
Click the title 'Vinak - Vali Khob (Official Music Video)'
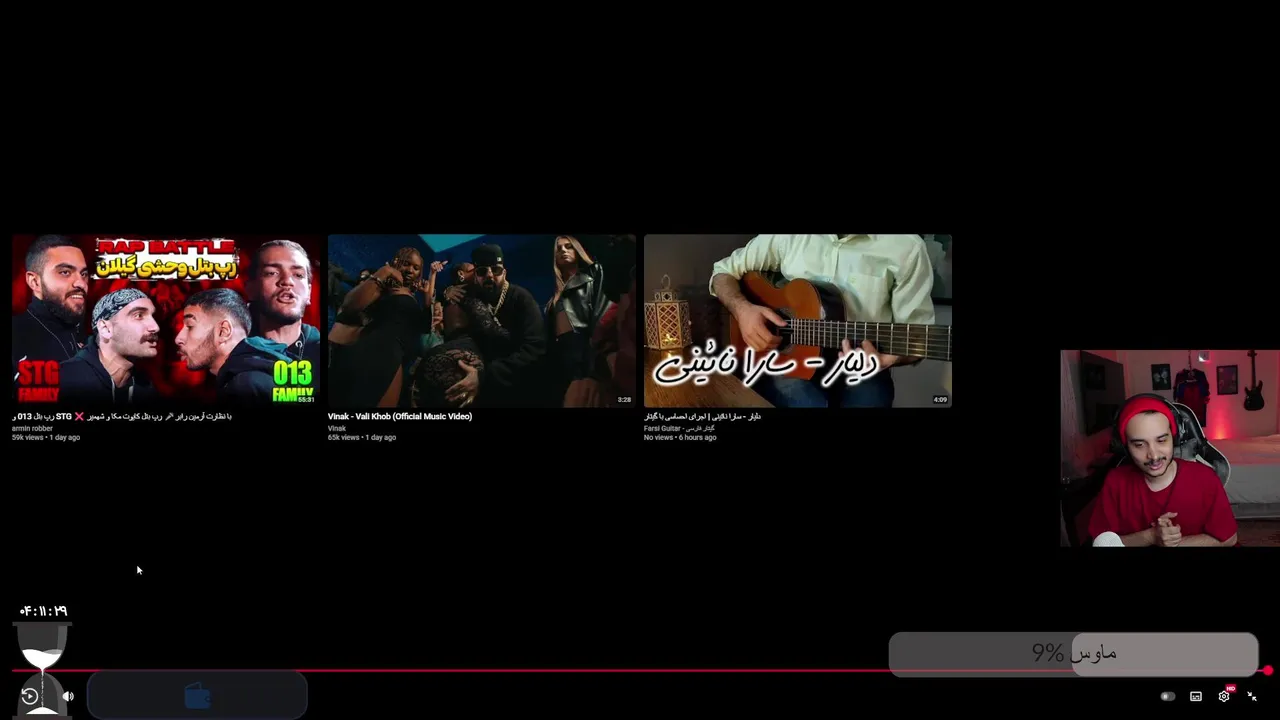[x=400, y=416]
